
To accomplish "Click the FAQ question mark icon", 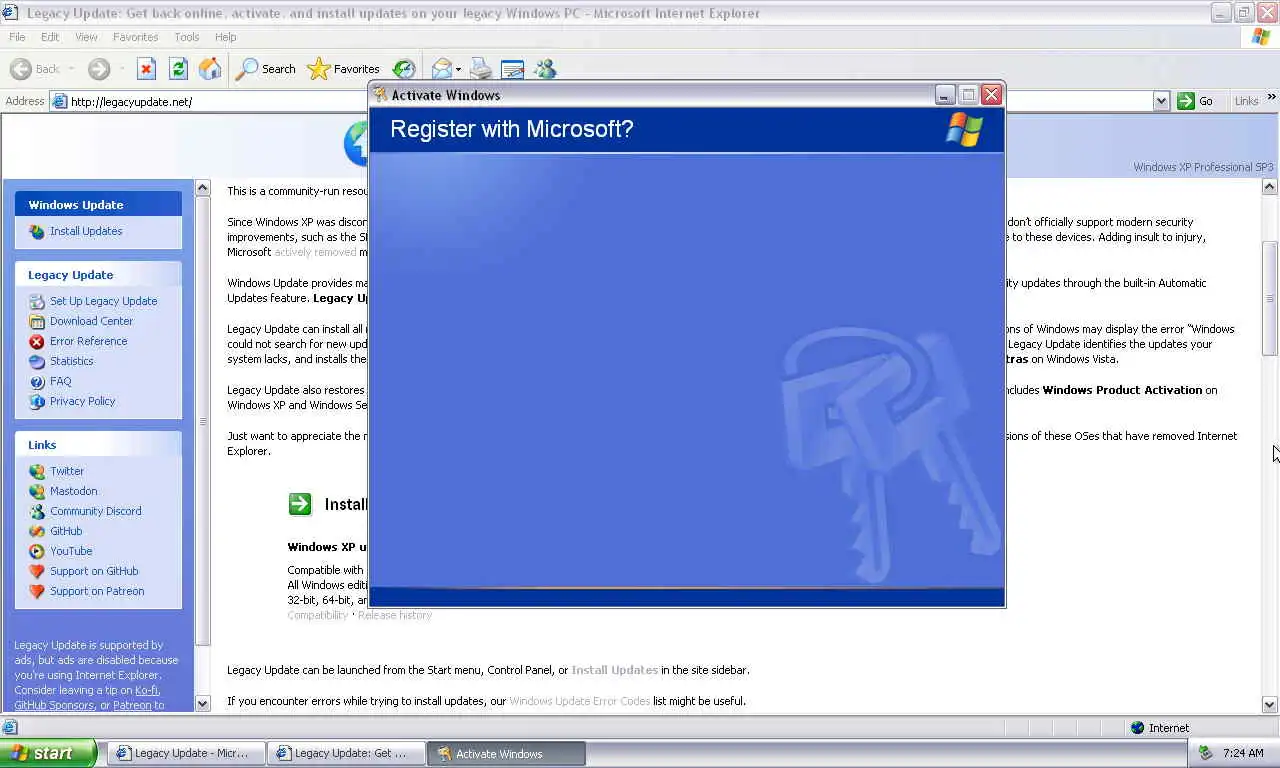I will tap(37, 381).
